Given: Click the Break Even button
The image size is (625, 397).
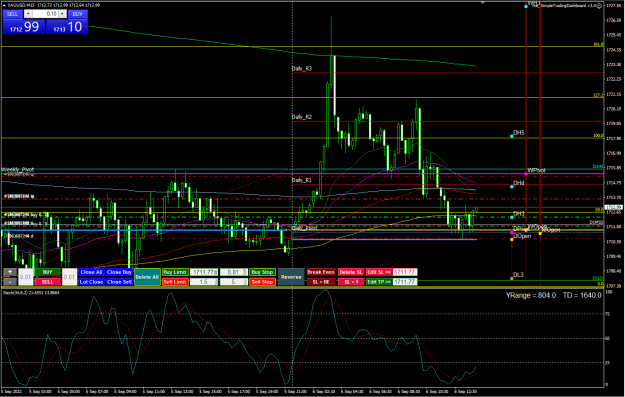Looking at the screenshot, I should pos(321,272).
